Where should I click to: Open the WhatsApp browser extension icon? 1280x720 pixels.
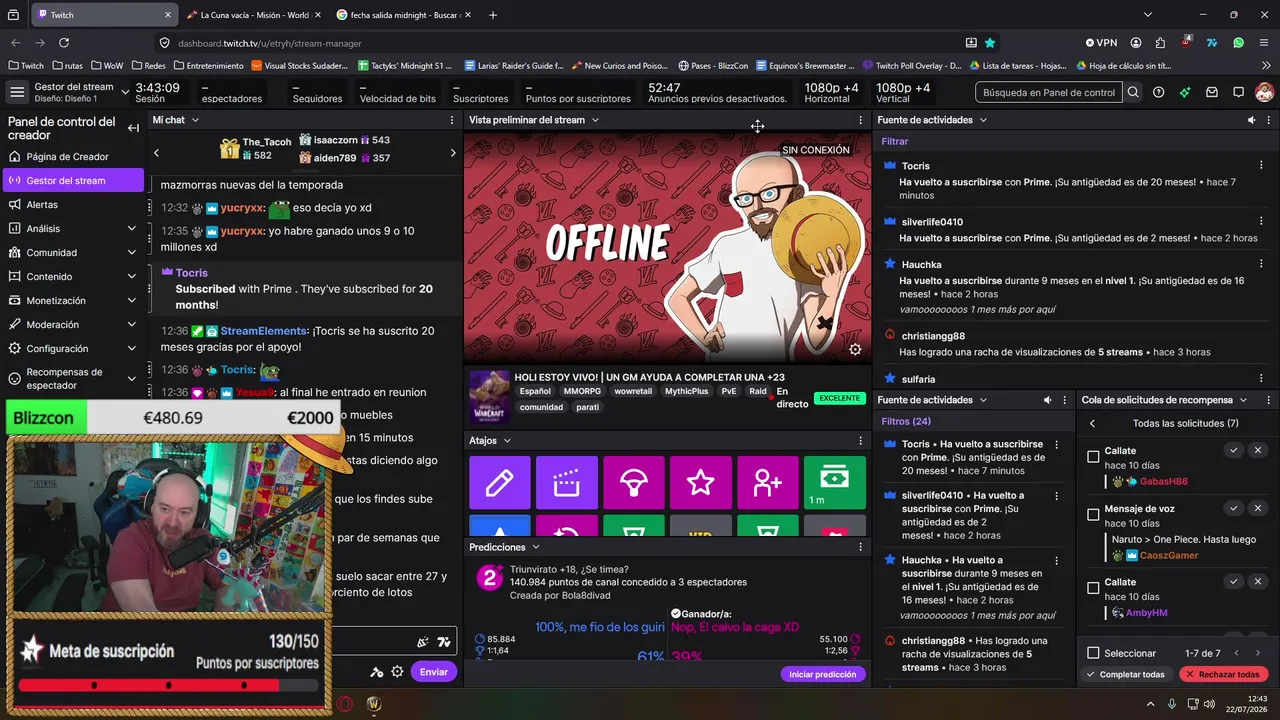1239,43
